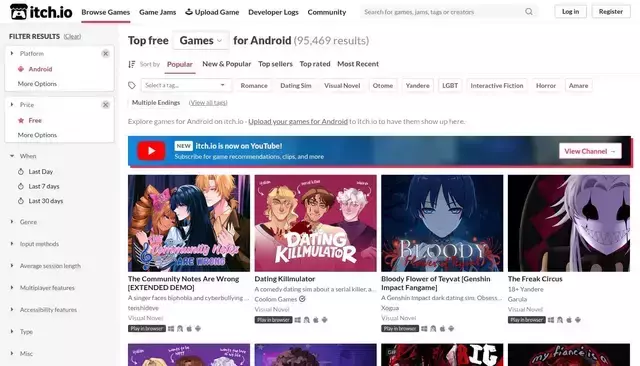This screenshot has width=640, height=366.
Task: Open Dating Killmulator game thumbnail
Action: 316,223
